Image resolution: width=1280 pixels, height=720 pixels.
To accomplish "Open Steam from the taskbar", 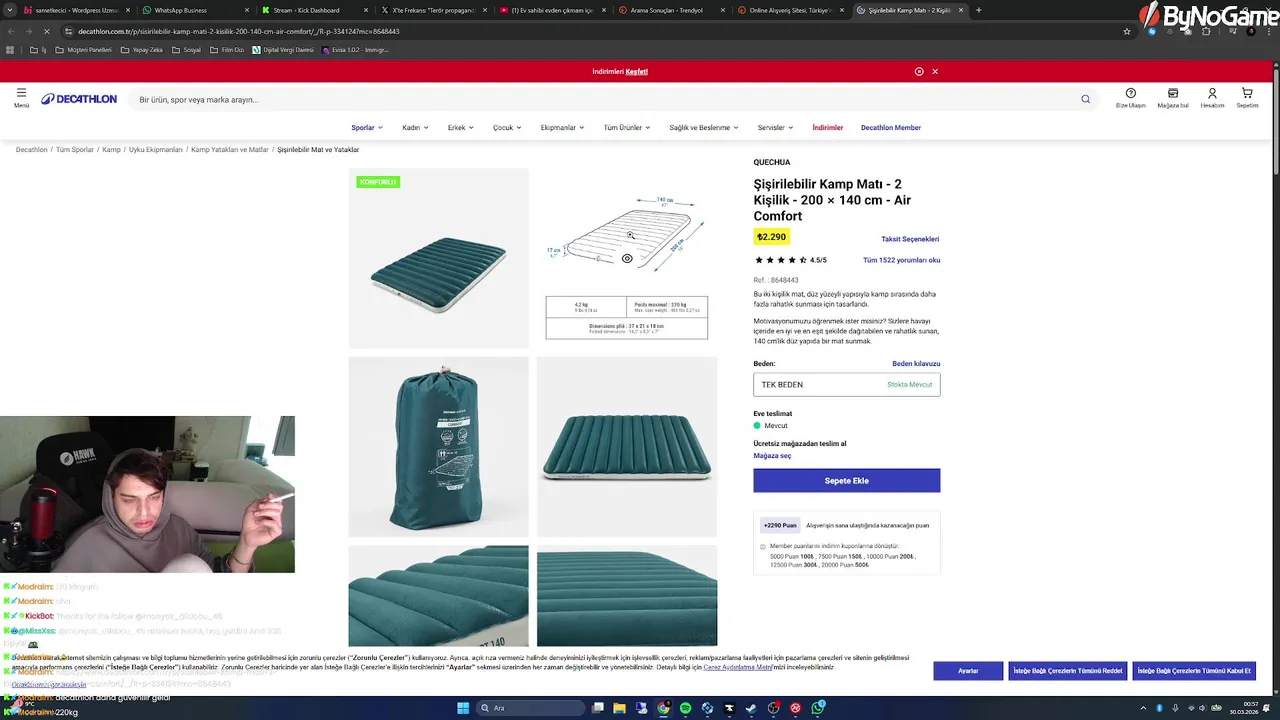I will [x=752, y=708].
